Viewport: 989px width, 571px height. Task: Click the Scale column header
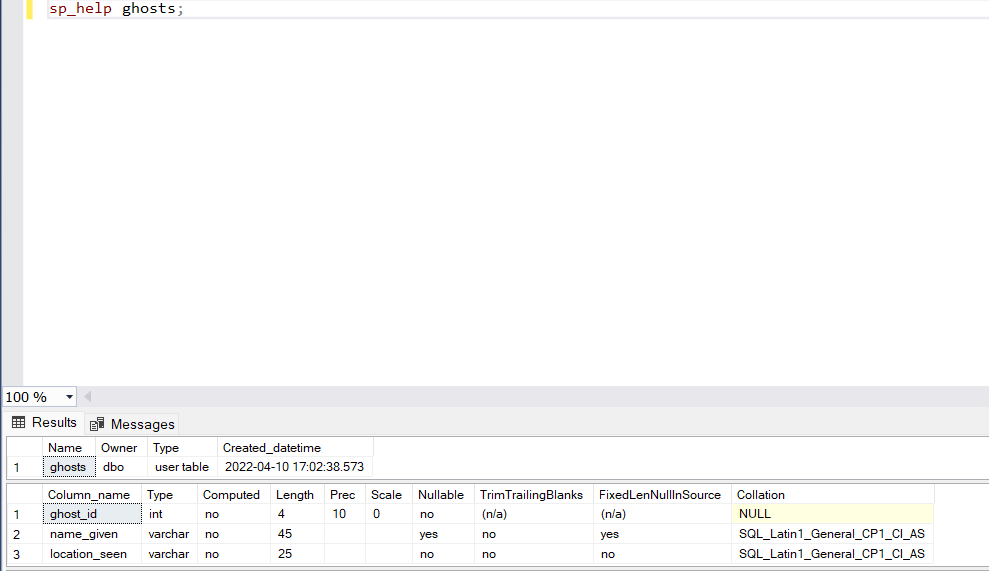[x=389, y=495]
